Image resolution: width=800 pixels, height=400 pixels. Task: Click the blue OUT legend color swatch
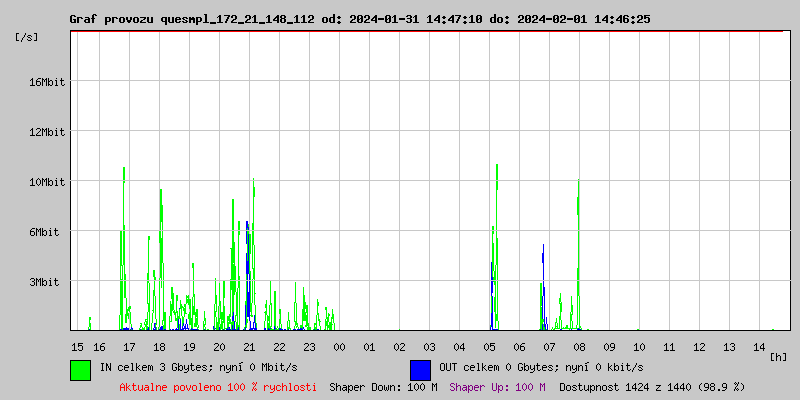click(420, 369)
